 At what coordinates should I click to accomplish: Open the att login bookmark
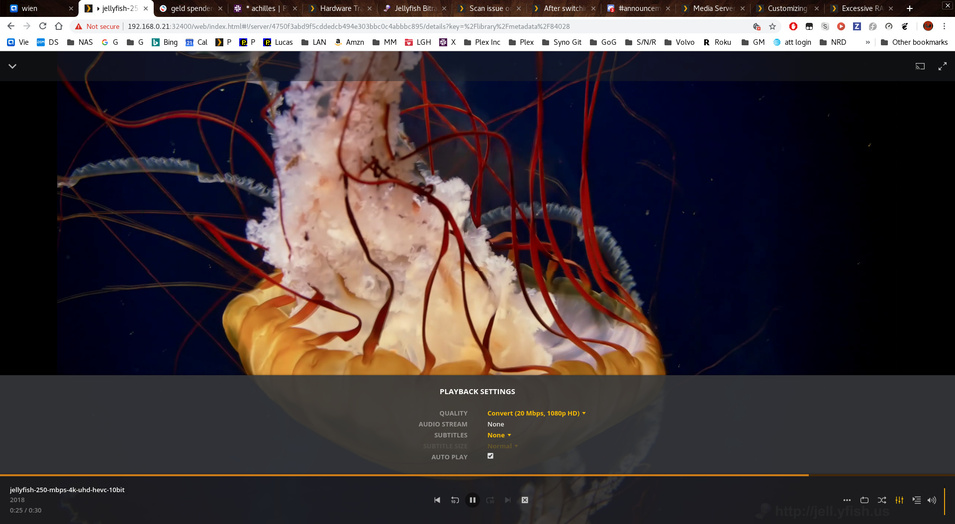click(792, 42)
